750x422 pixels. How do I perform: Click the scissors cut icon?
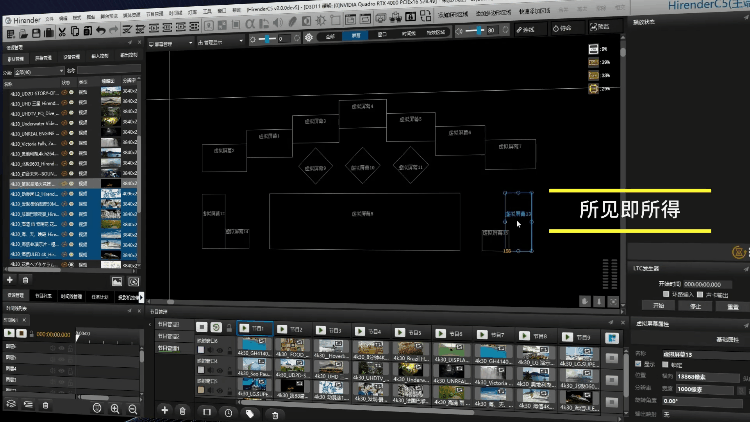tap(62, 32)
